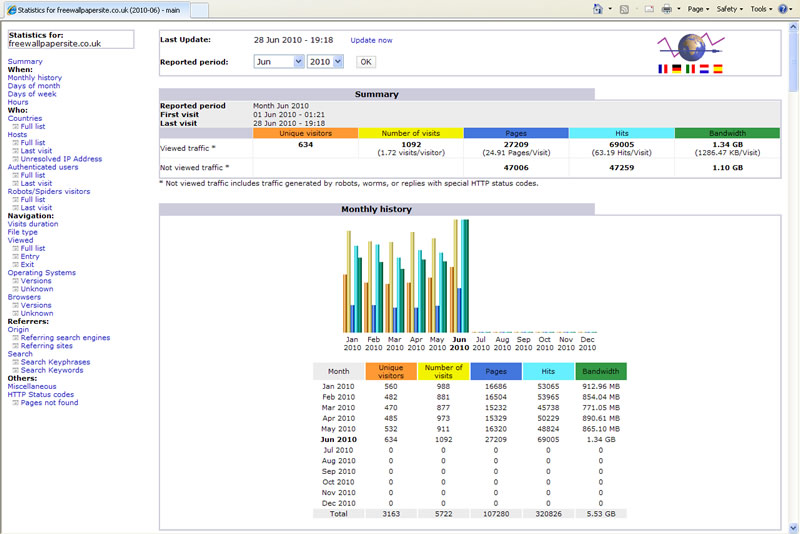This screenshot has width=800, height=534.
Task: Click the Italian flag icon
Action: point(690,69)
